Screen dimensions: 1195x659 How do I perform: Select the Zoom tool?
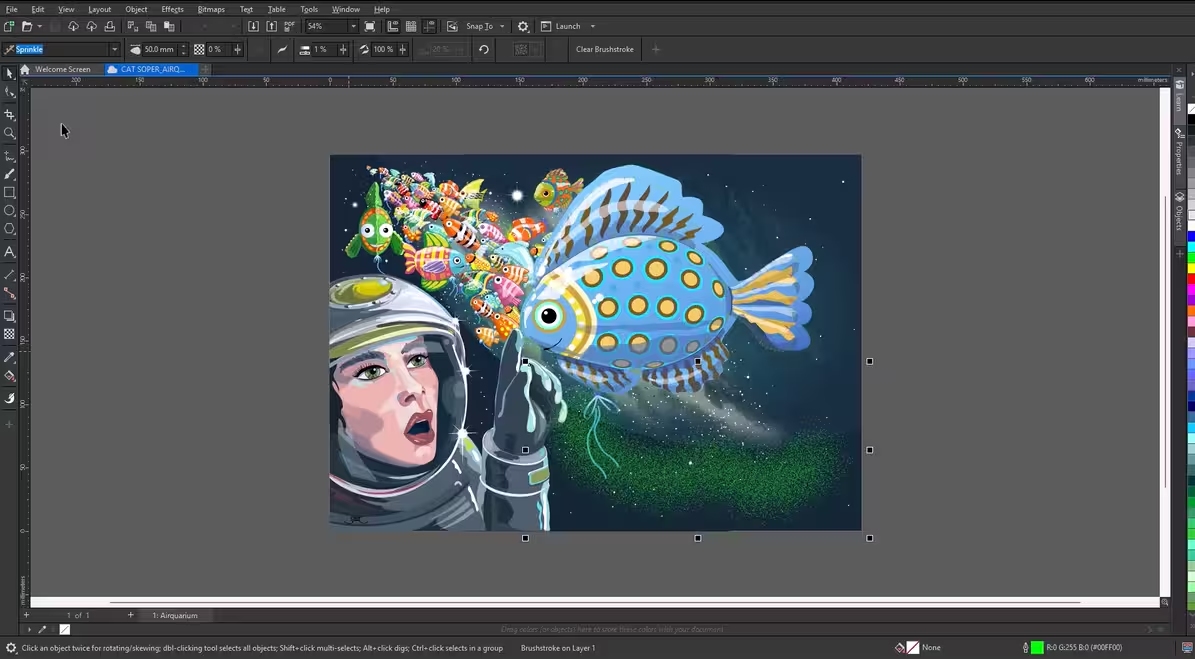pos(10,133)
